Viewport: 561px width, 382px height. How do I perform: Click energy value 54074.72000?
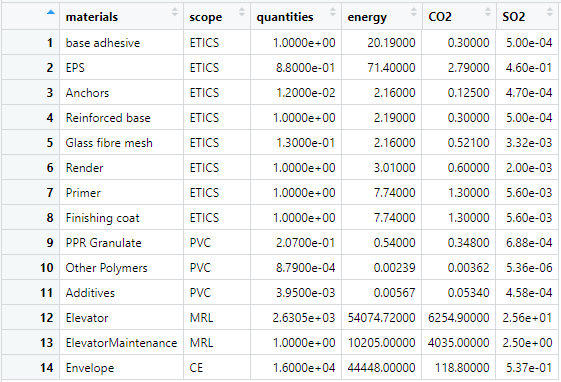click(x=381, y=318)
